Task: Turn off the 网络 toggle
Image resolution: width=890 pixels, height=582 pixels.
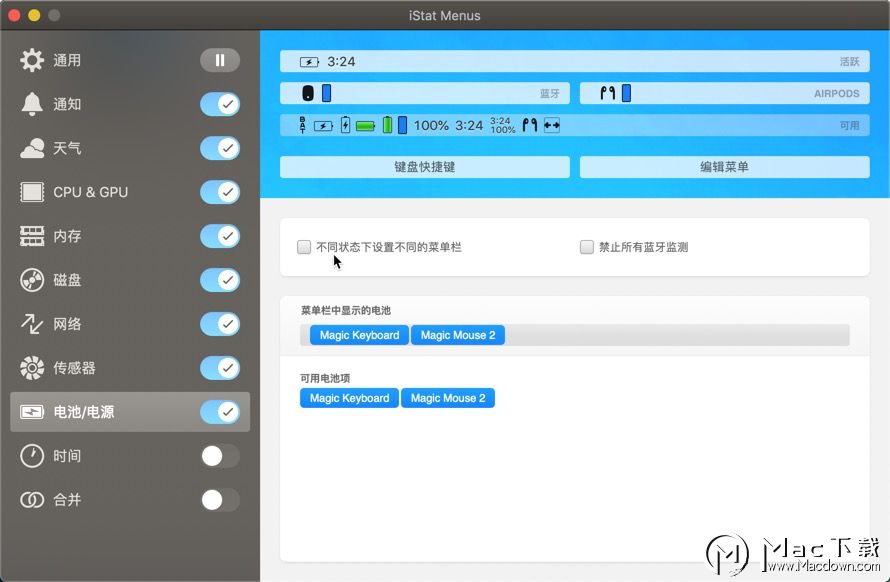Action: pos(220,324)
